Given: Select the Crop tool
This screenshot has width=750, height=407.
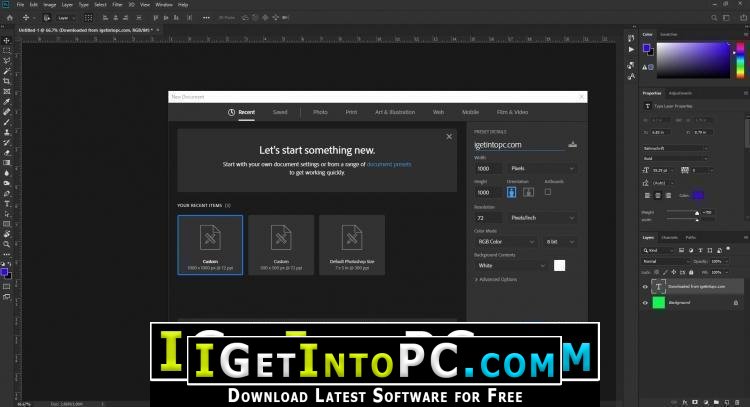Looking at the screenshot, I should pyautogui.click(x=7, y=81).
